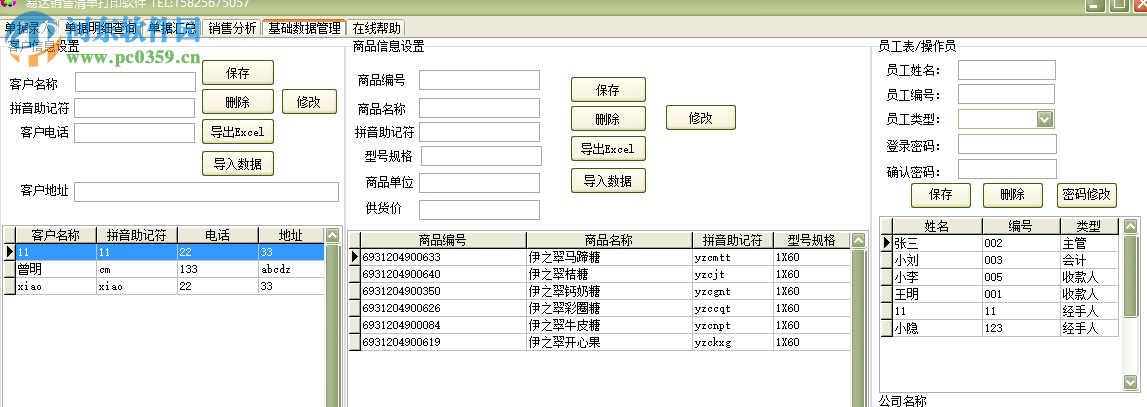The image size is (1147, 407).
Task: Click customer section 导出Excel button
Action: pyautogui.click(x=238, y=132)
